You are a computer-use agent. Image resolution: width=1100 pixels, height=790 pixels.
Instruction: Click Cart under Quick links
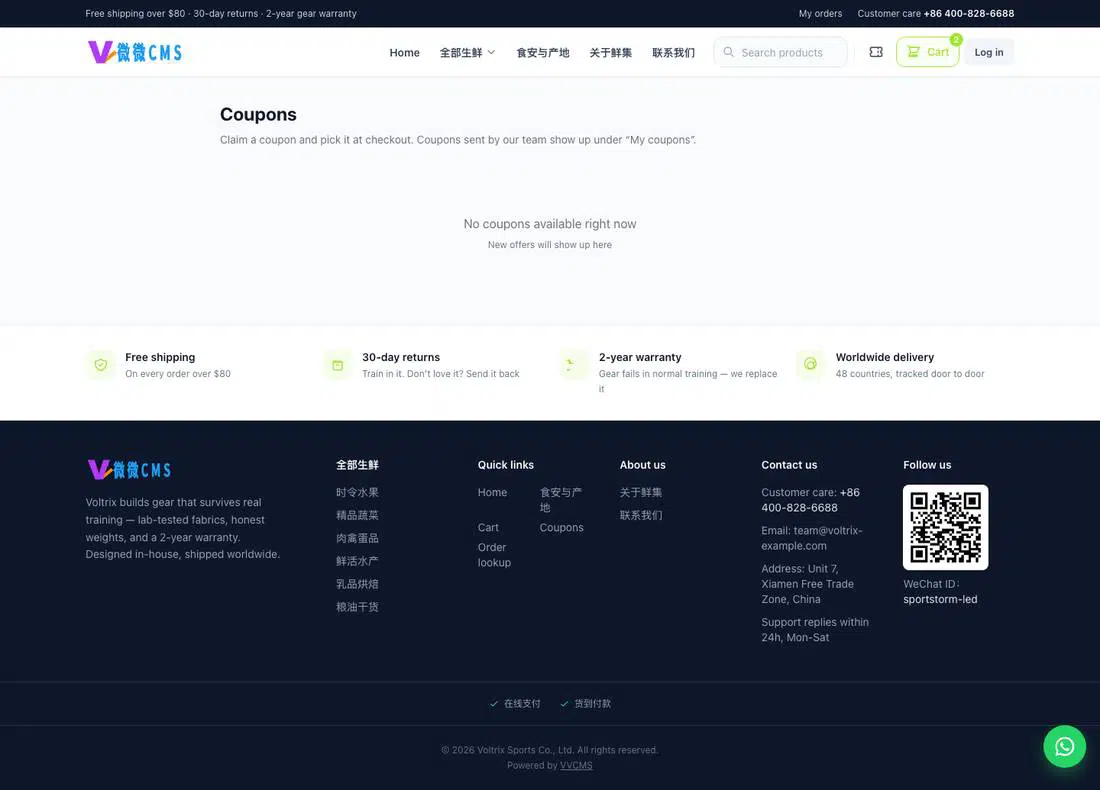coord(488,528)
